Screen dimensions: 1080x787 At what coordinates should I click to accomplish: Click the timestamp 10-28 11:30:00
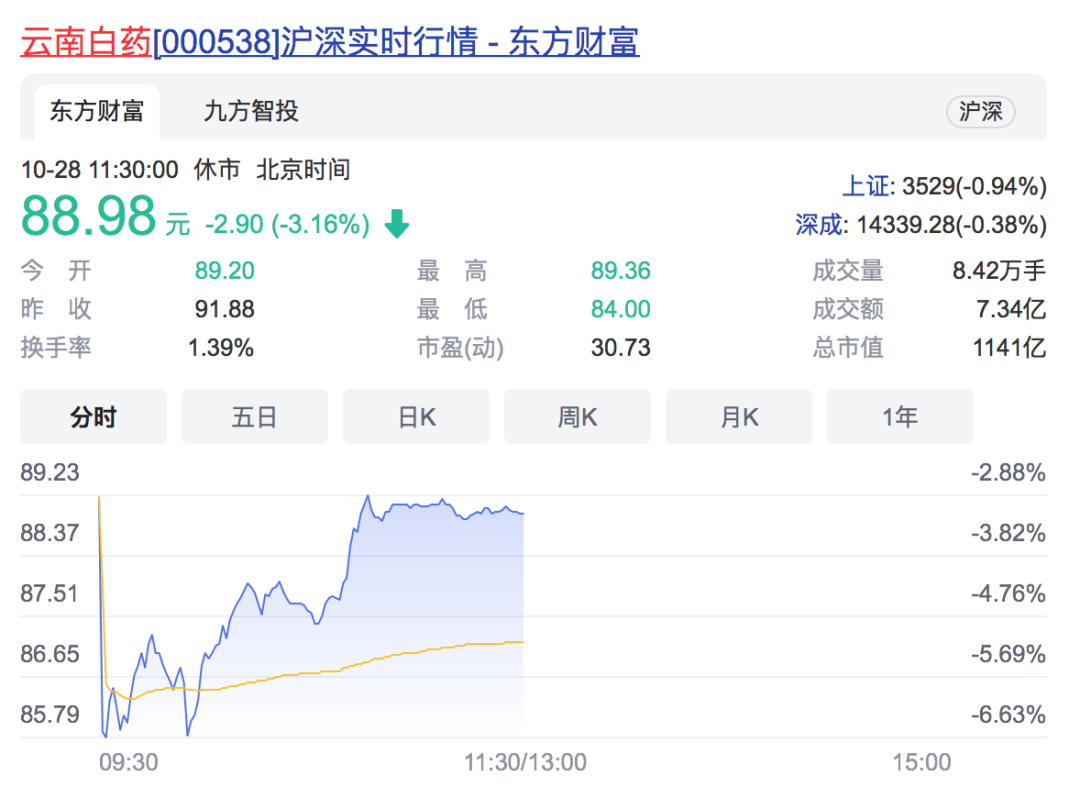point(100,169)
